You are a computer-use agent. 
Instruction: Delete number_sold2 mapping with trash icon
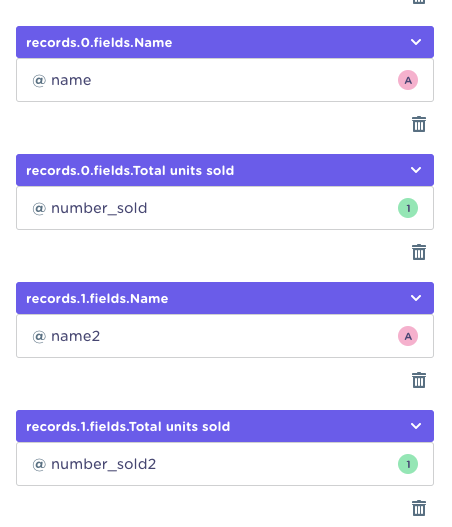419,508
